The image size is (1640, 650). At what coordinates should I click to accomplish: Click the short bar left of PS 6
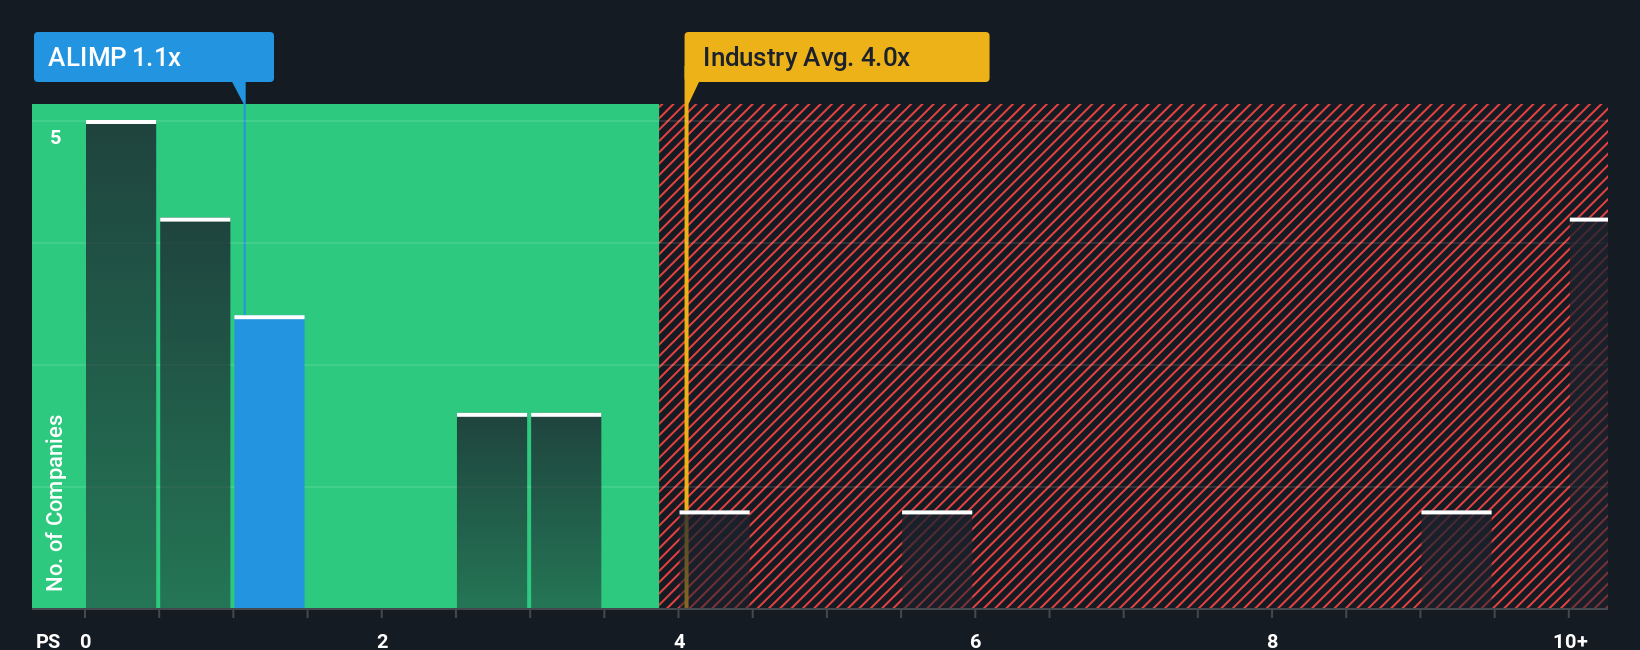coord(937,559)
